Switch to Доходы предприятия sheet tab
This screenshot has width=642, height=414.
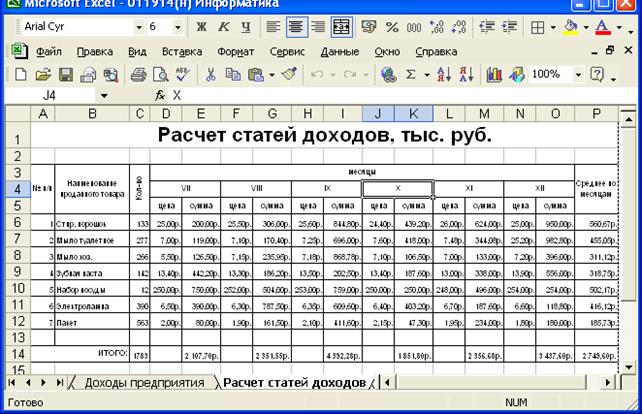144,383
